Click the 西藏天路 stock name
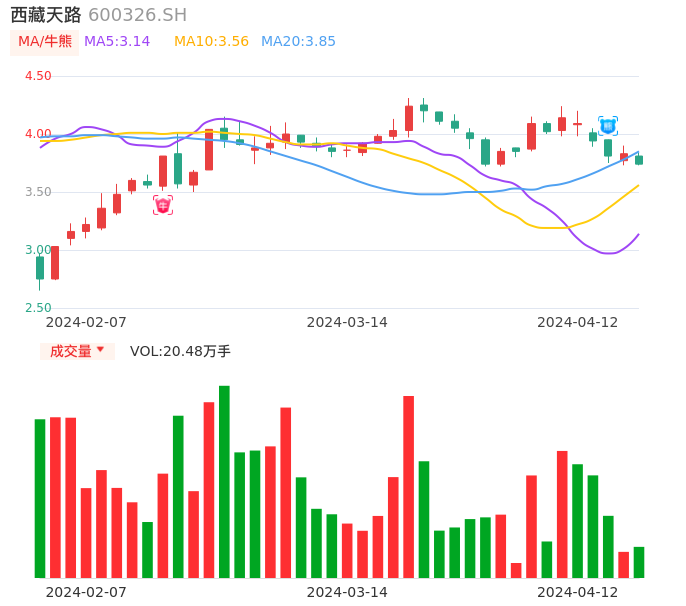Image resolution: width=686 pixels, height=606 pixels. 46,15
